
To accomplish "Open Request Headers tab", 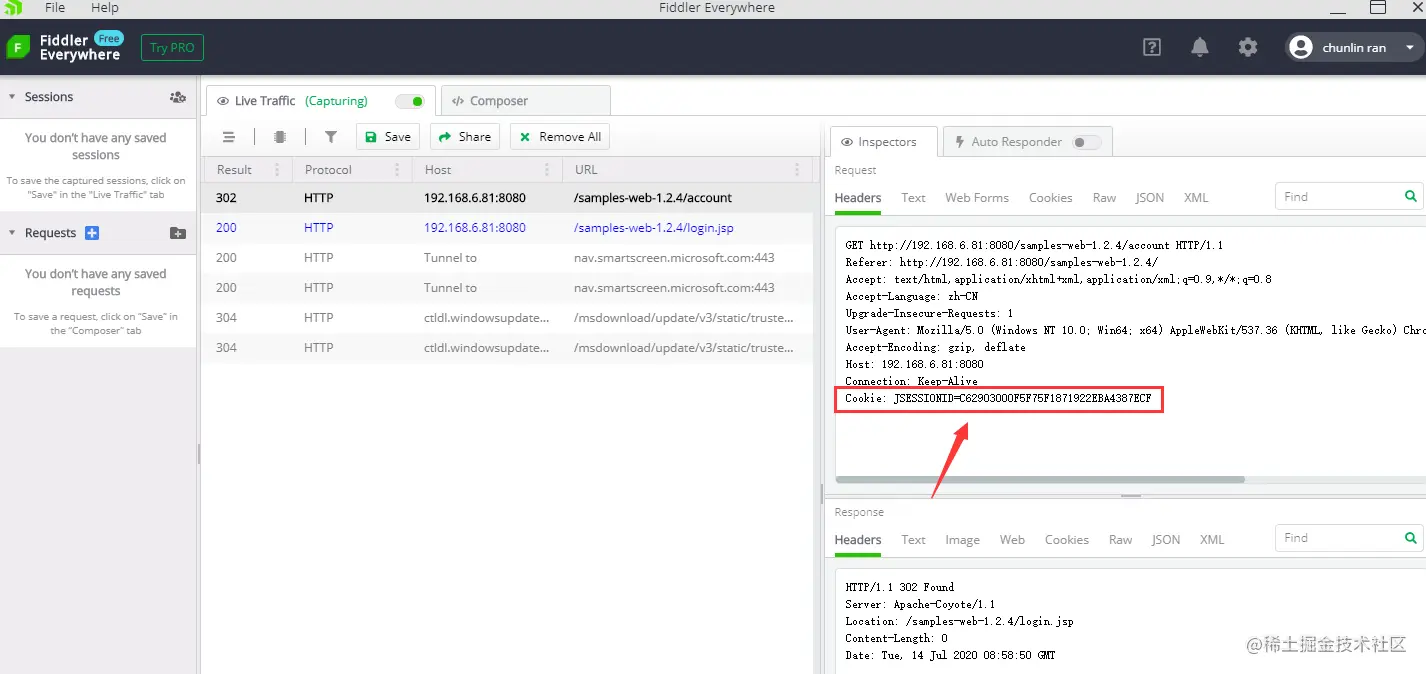I will point(858,198).
